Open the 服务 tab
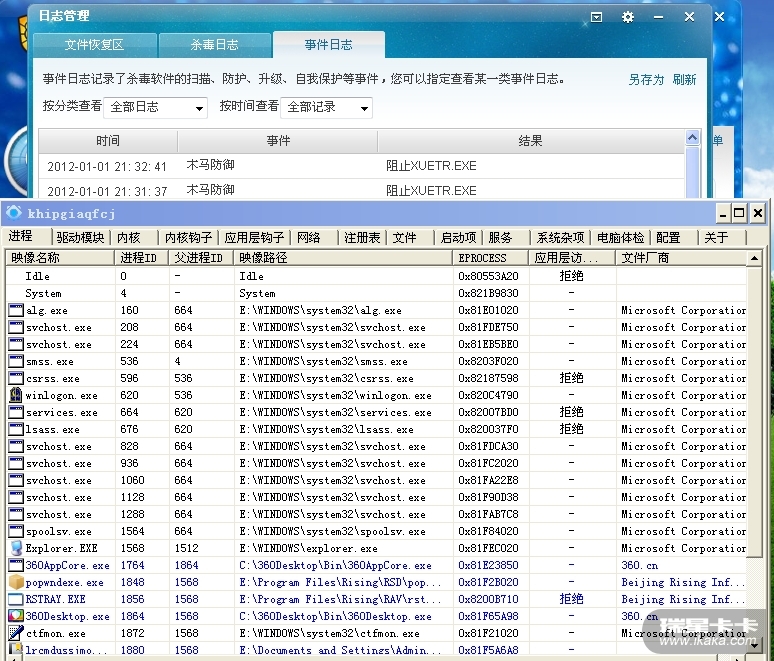The width and height of the screenshot is (774, 661). [500, 237]
